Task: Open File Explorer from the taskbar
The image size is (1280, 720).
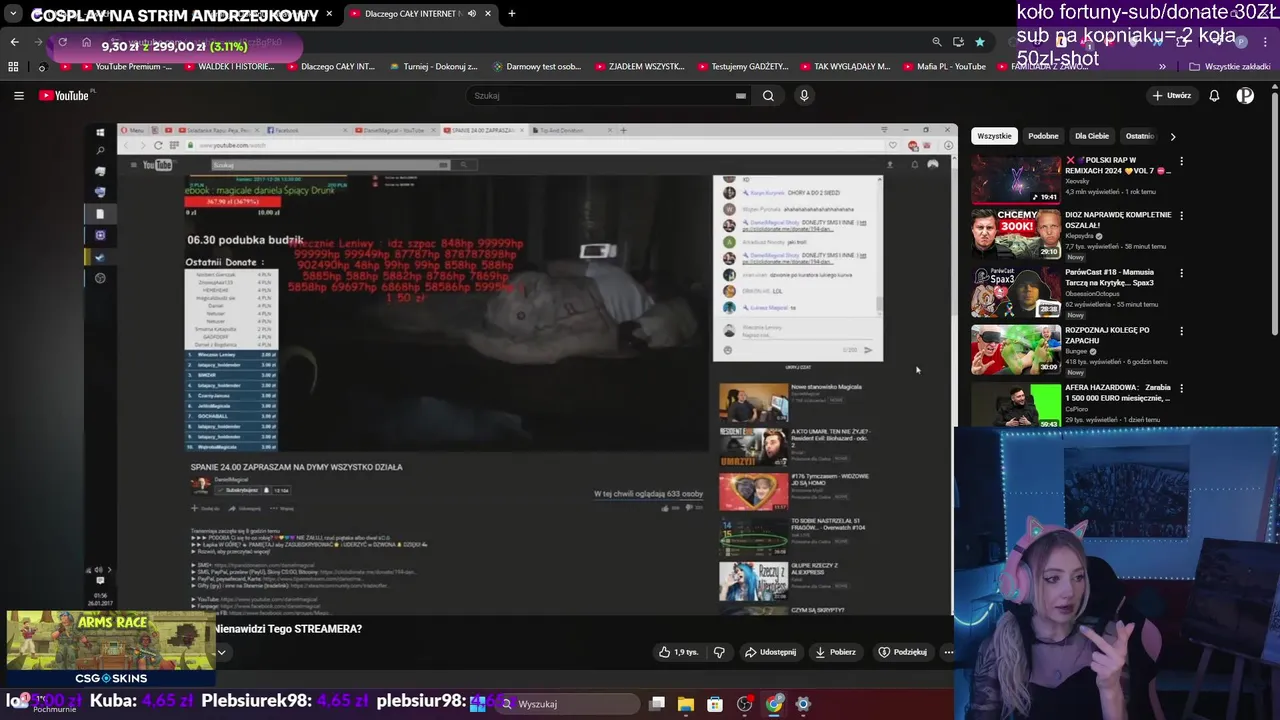Action: (x=686, y=704)
